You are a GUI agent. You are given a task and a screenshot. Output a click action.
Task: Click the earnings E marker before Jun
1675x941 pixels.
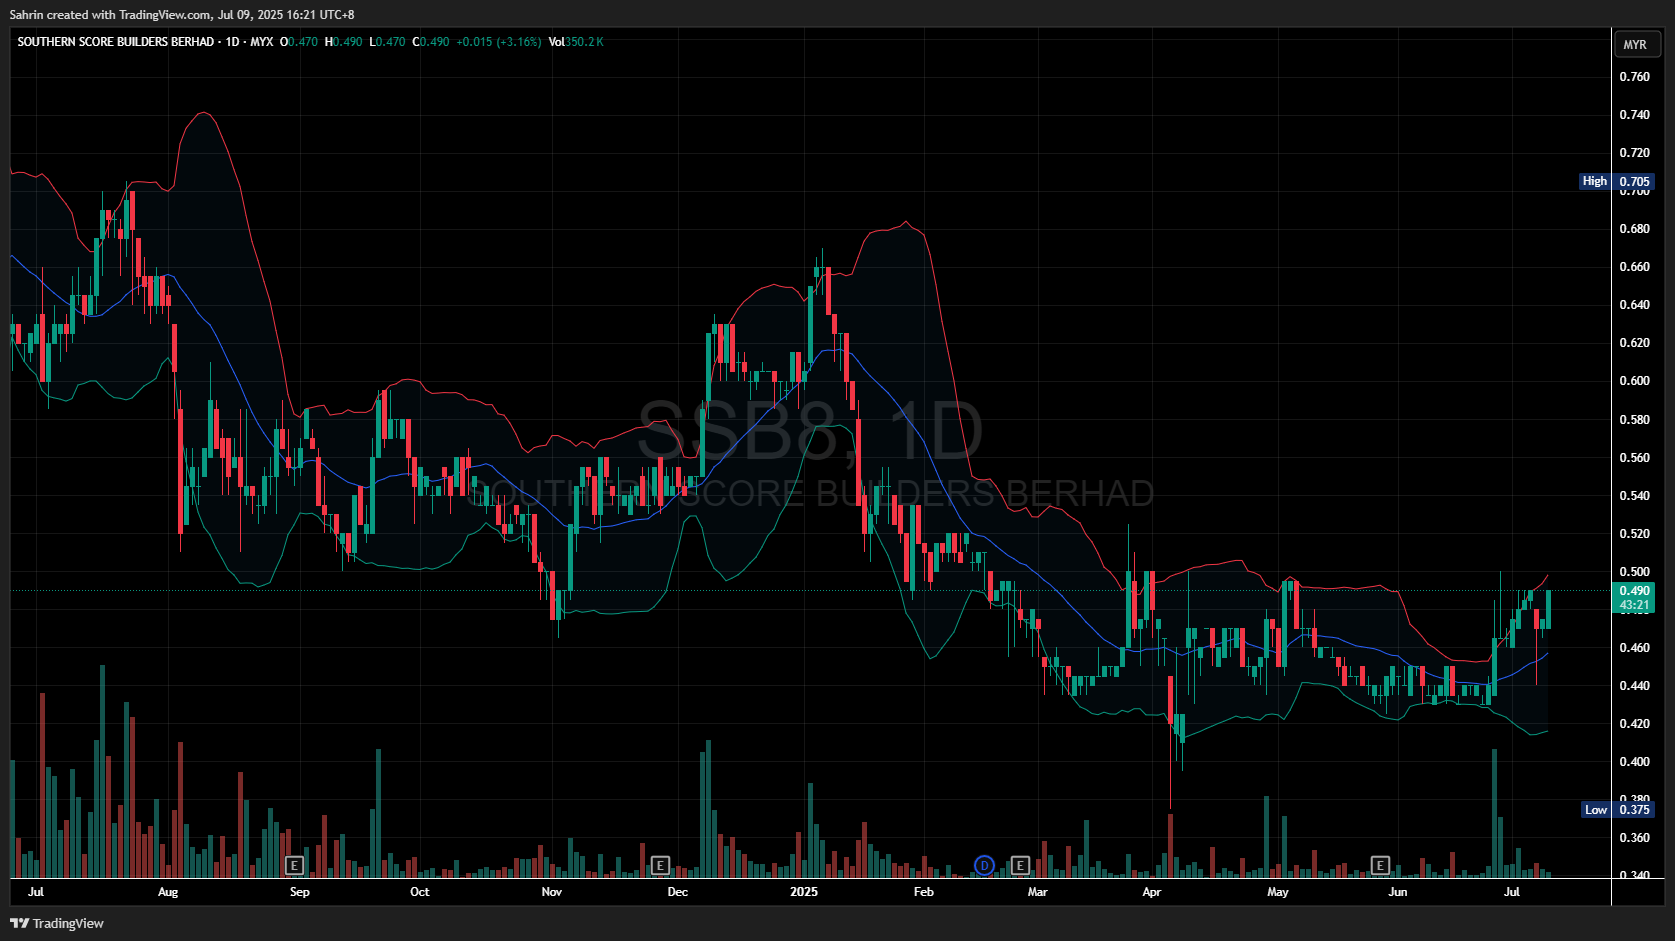coord(1380,865)
